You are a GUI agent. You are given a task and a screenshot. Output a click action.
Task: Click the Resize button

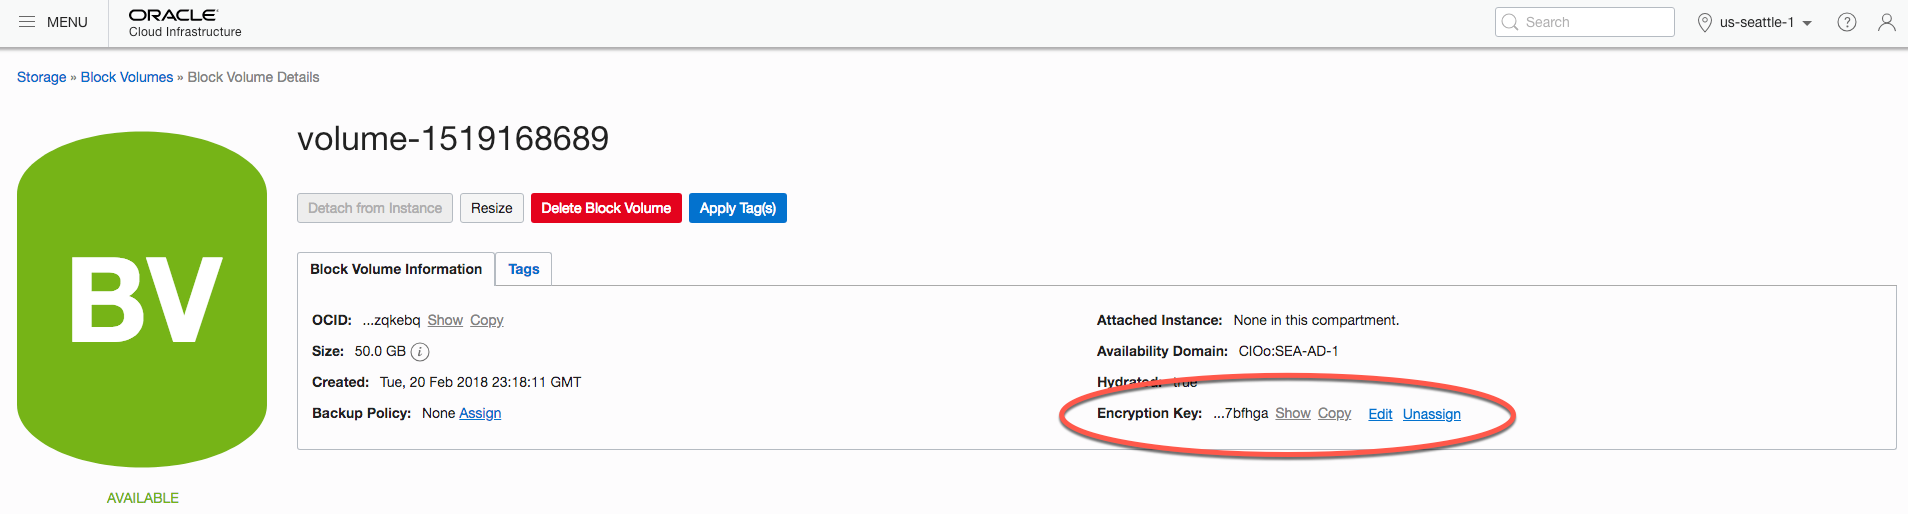[x=491, y=208]
